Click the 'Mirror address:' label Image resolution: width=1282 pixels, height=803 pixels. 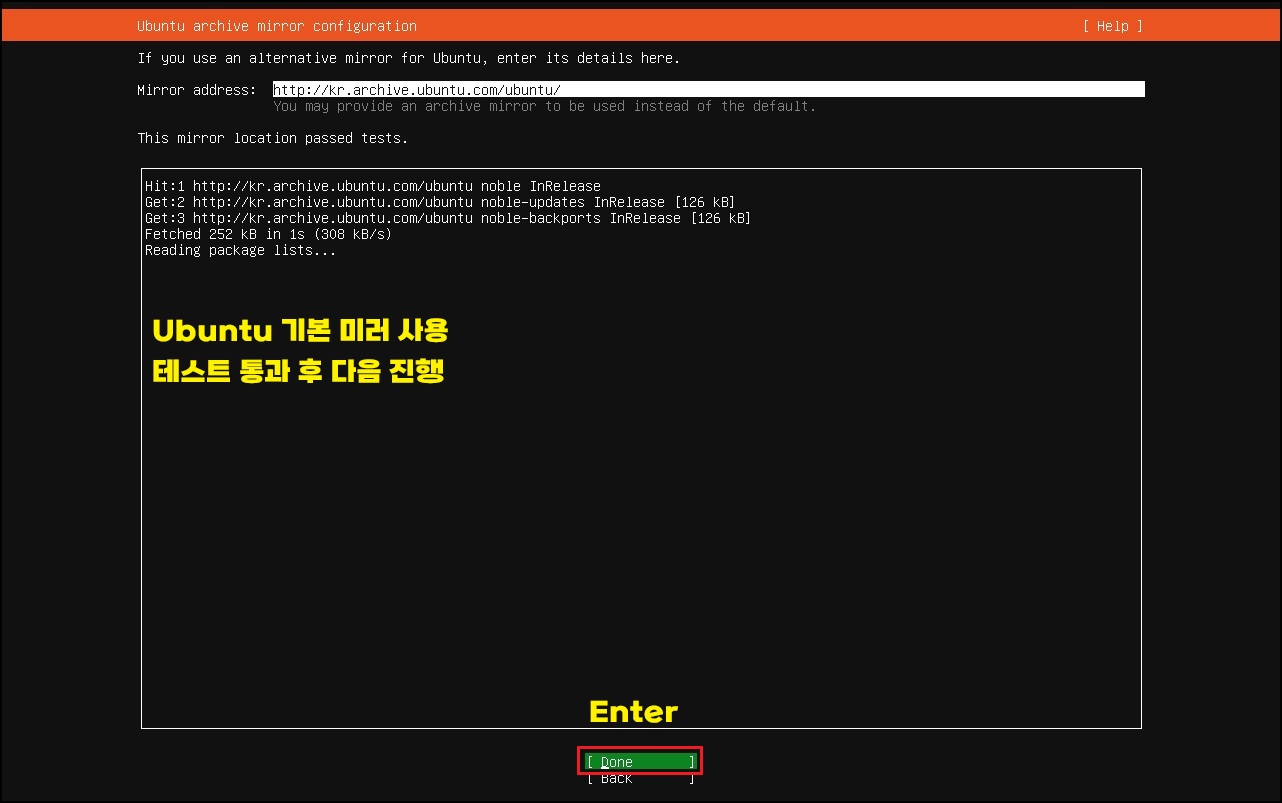point(197,90)
